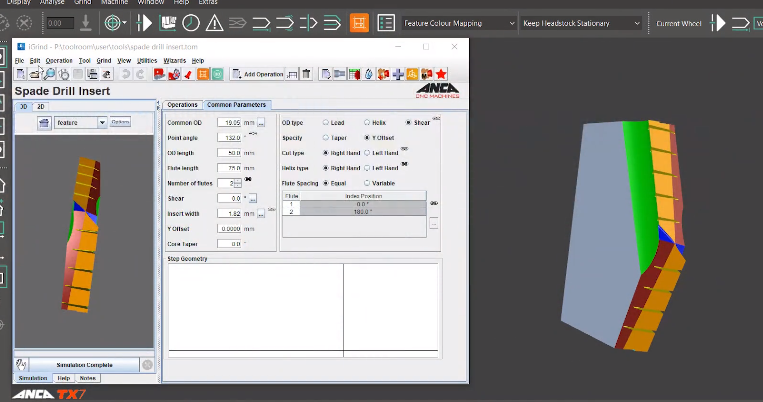Open the Notes tab at bottom
Image resolution: width=763 pixels, height=402 pixels.
pyautogui.click(x=88, y=378)
